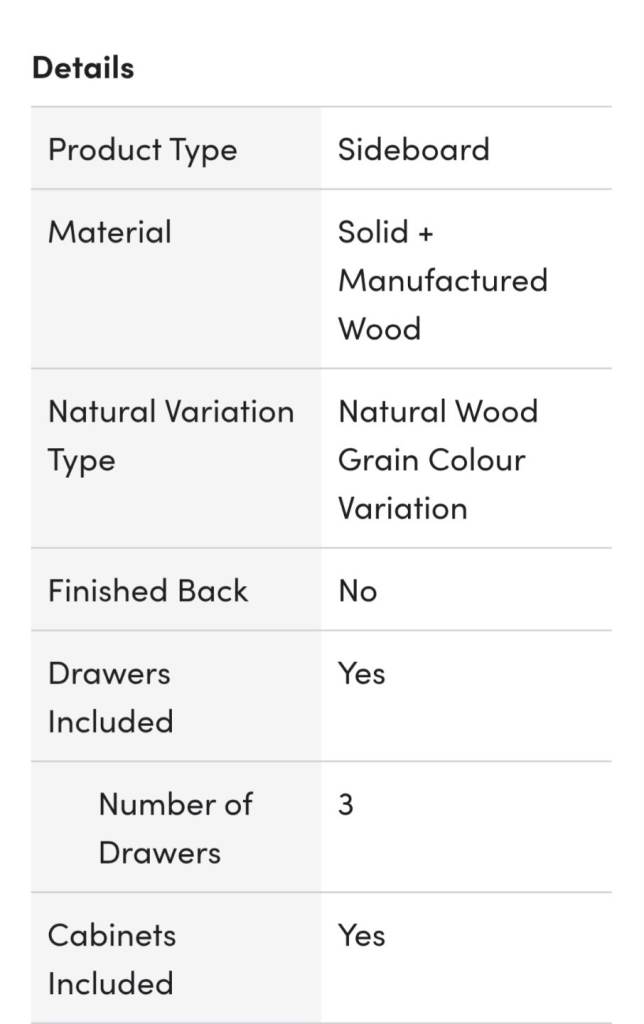Click the Natural Wood Grain Colour Variation value
Viewport: 644px width, 1024px height.
(x=437, y=459)
